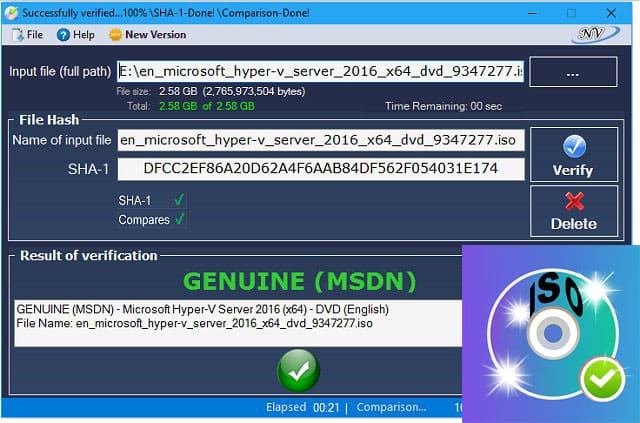Screen dimensions: 640x423
Task: Click the Name of input file field
Action: 321,140
